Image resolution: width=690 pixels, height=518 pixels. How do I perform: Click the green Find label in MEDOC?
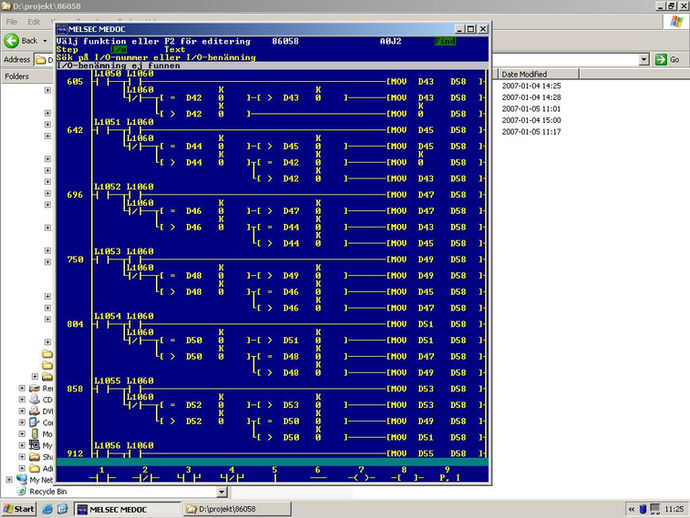(445, 41)
